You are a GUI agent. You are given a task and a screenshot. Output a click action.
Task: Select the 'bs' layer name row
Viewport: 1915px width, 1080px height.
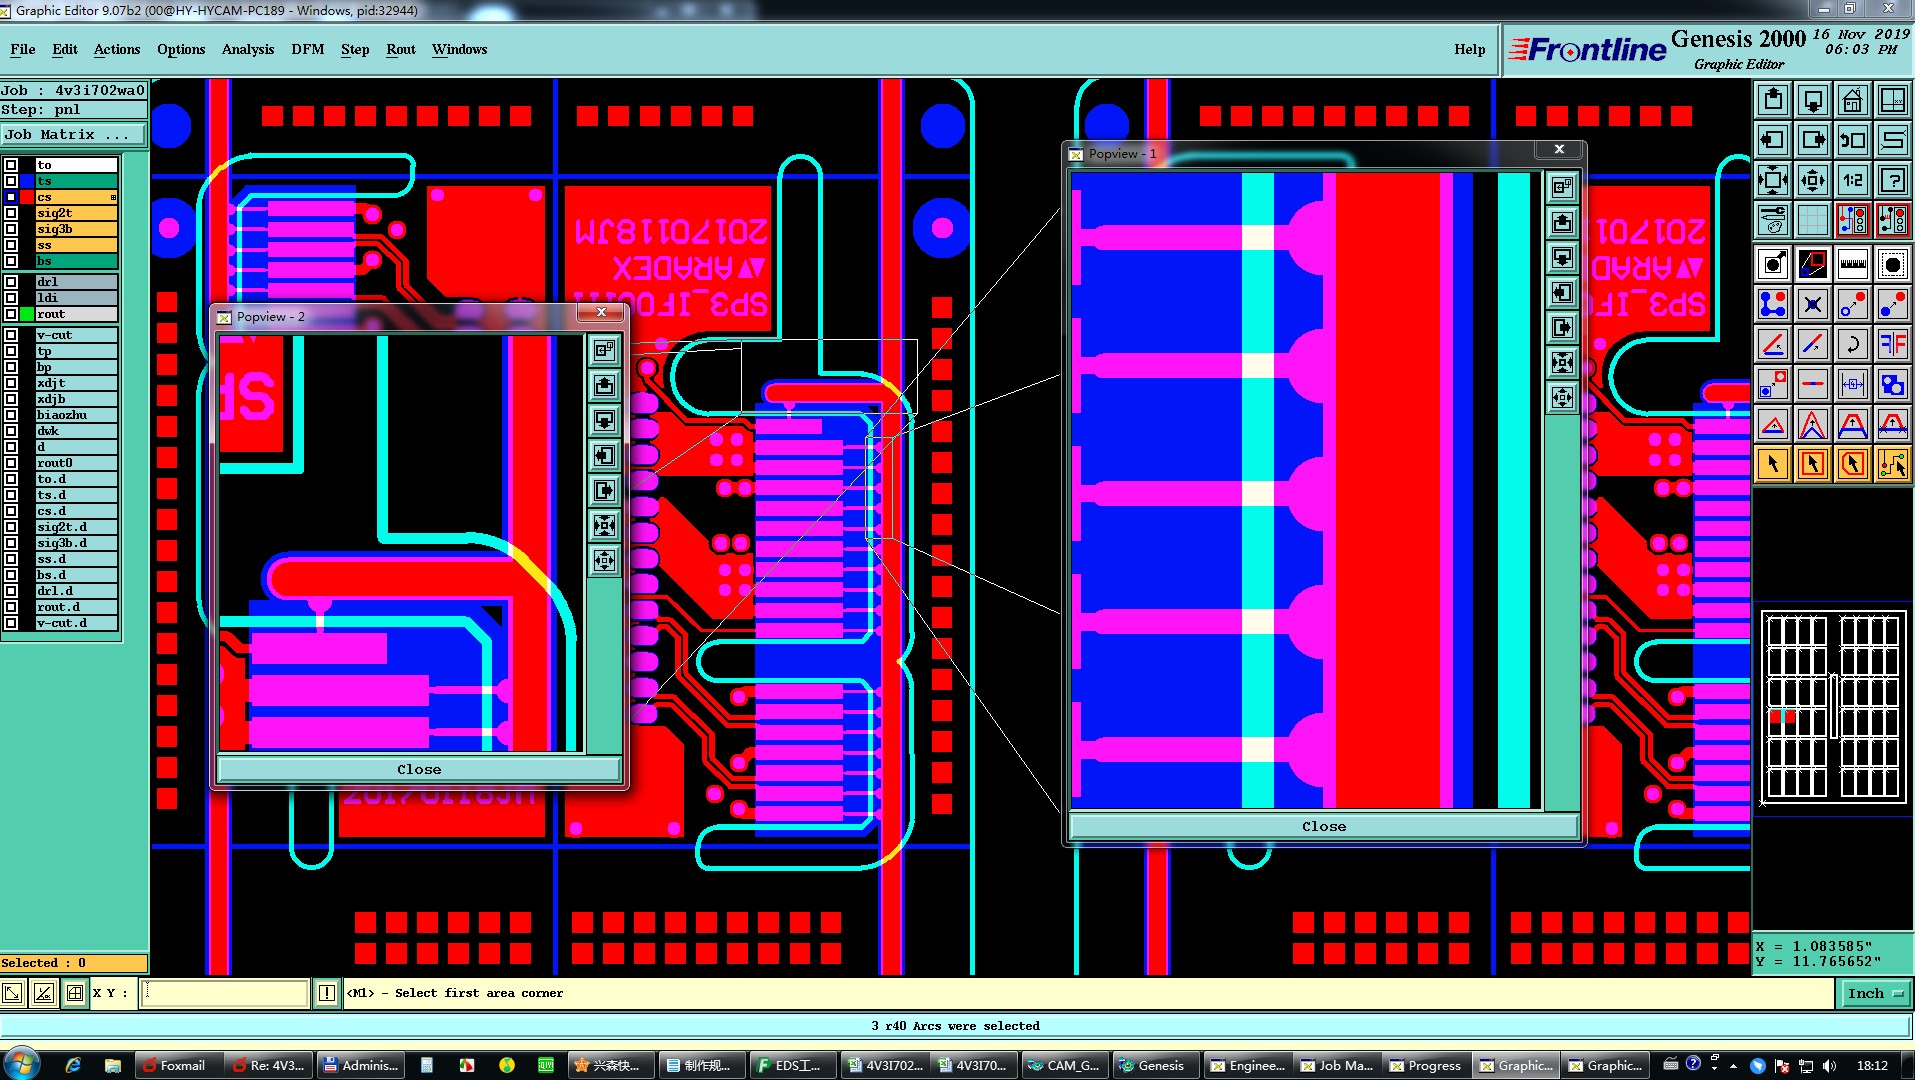(77, 261)
